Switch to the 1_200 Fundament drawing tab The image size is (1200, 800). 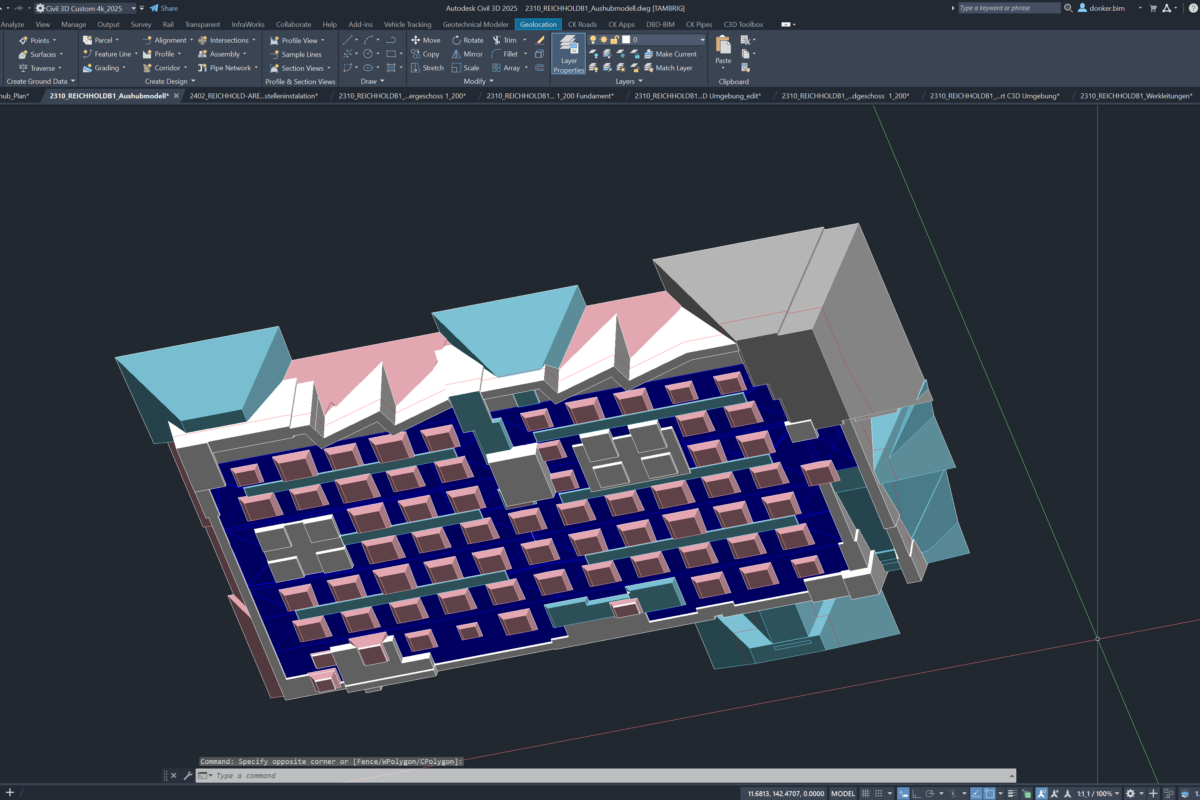(x=552, y=96)
